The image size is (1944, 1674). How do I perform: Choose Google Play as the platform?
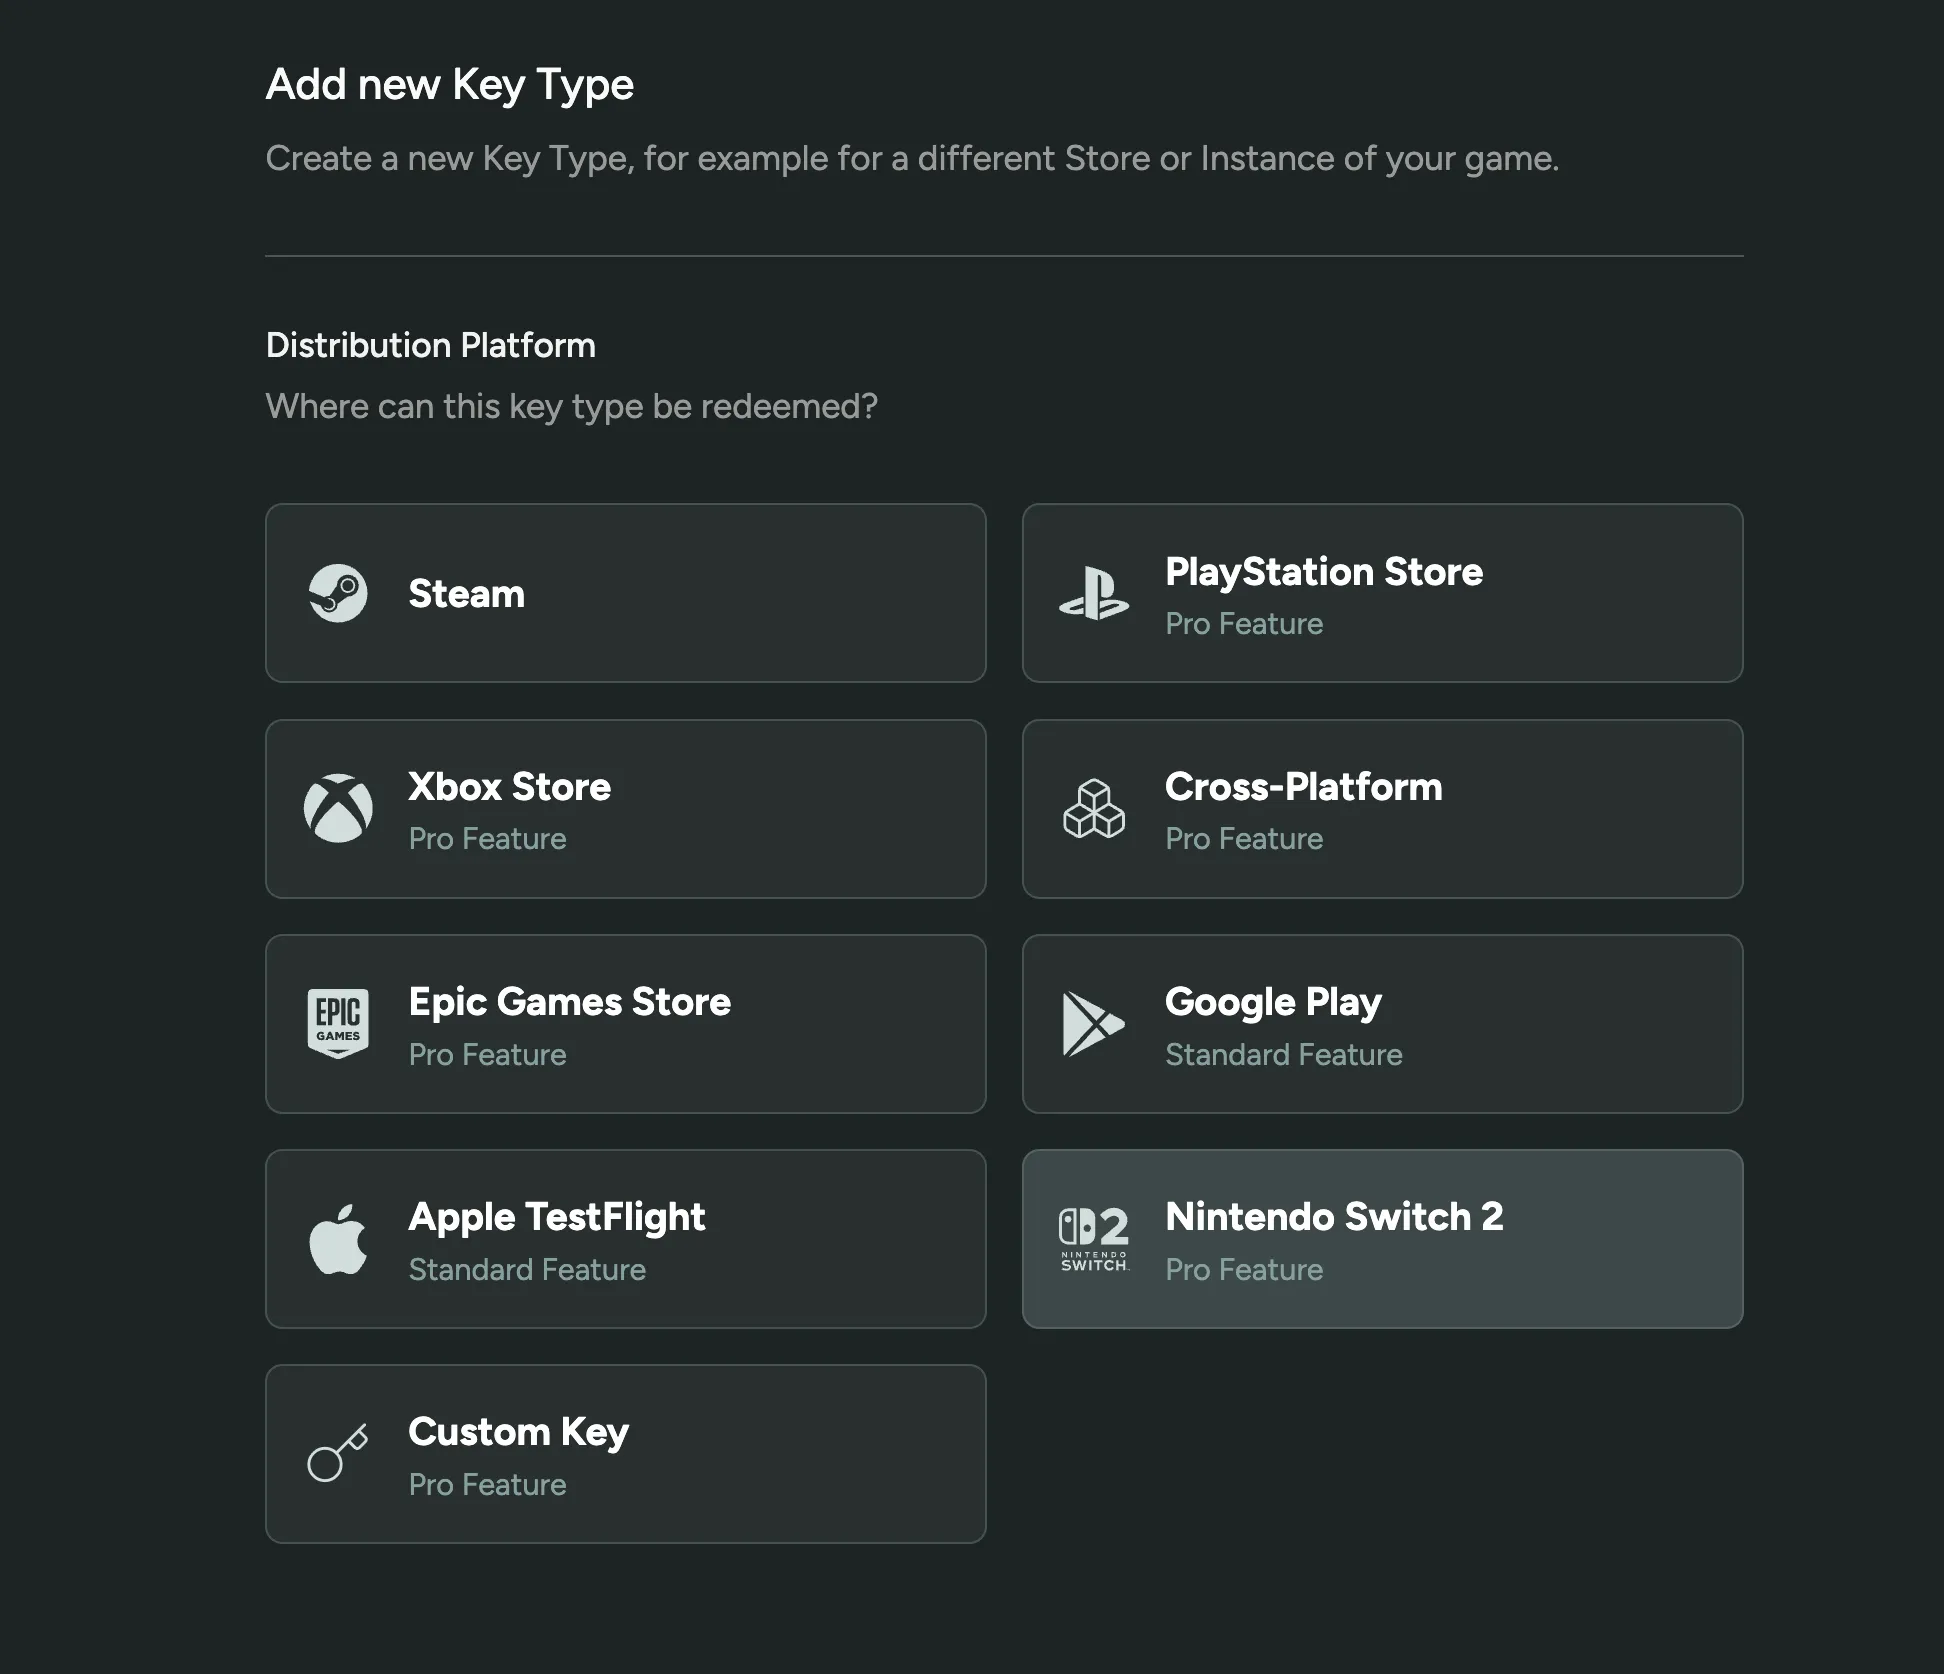tap(1383, 1023)
